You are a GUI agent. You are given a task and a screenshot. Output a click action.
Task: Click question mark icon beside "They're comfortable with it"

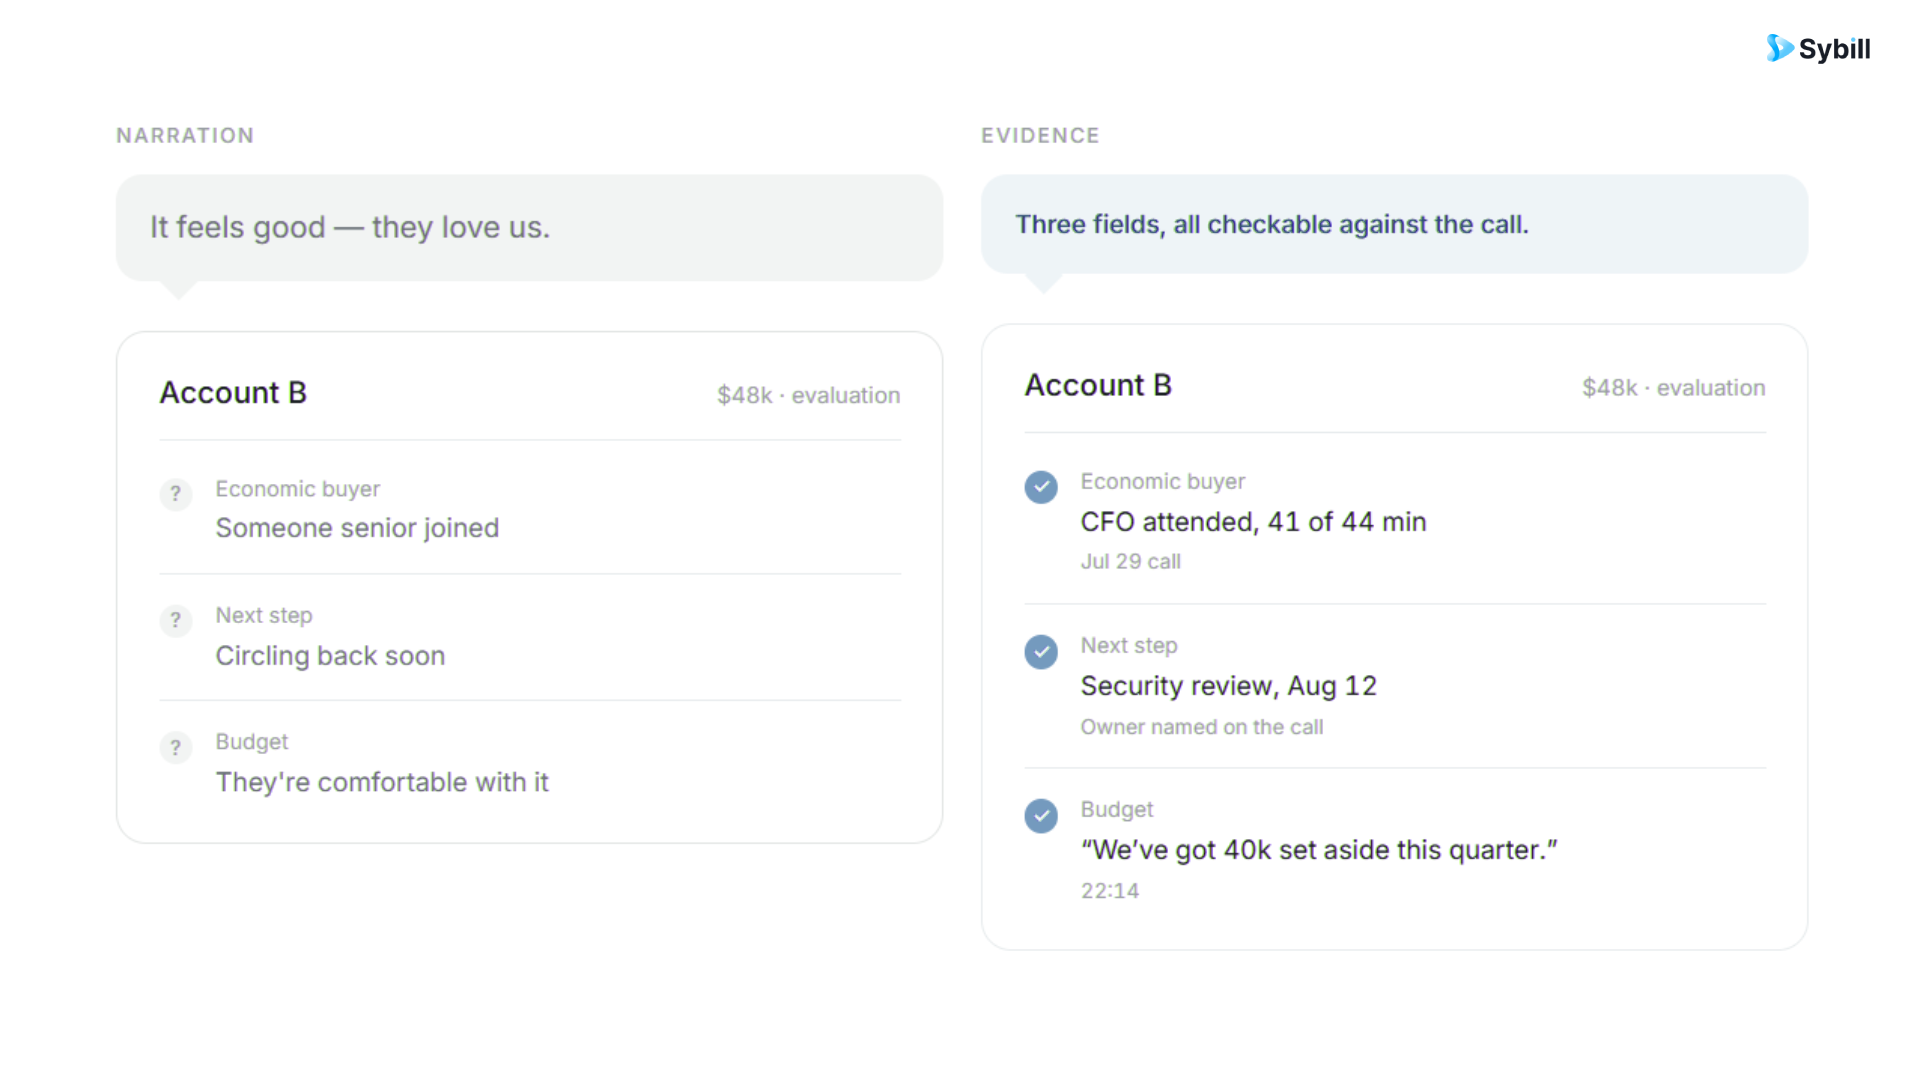(176, 747)
